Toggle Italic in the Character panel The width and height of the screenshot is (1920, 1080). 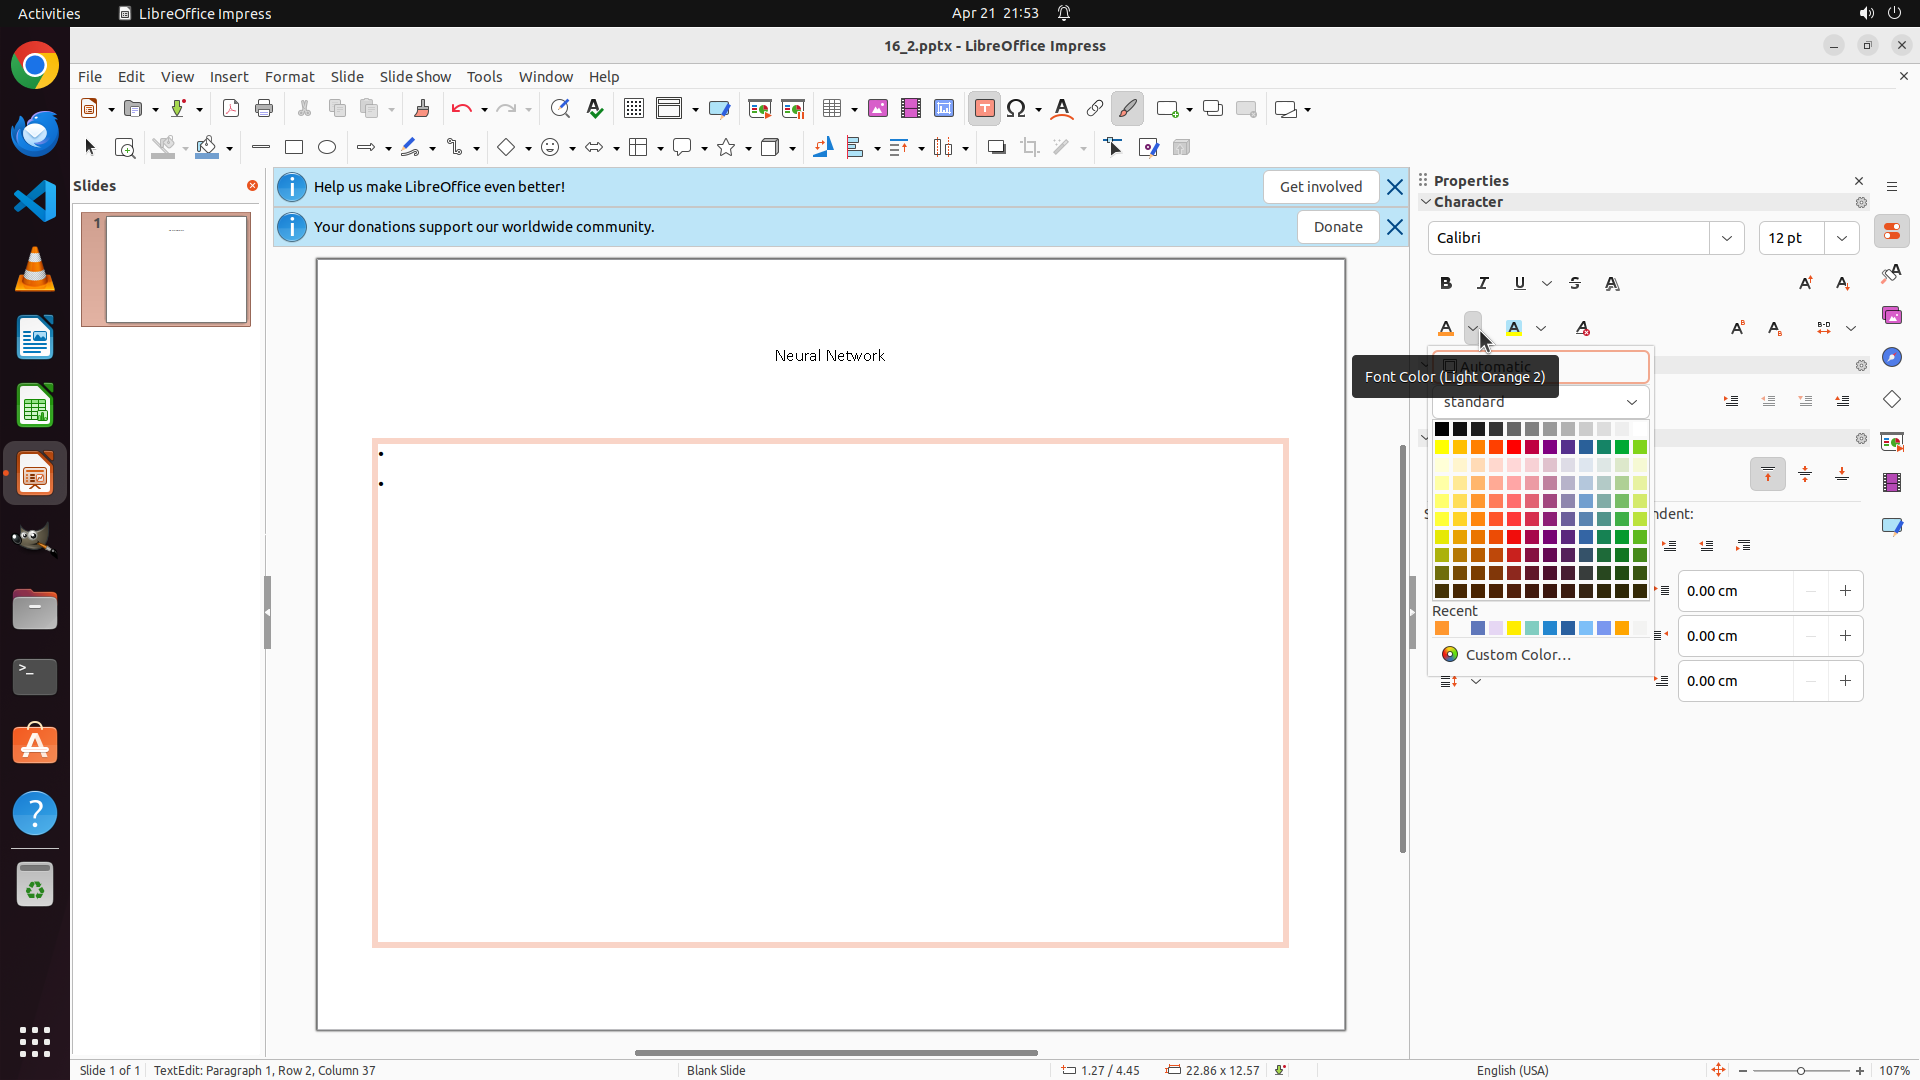(x=1483, y=284)
